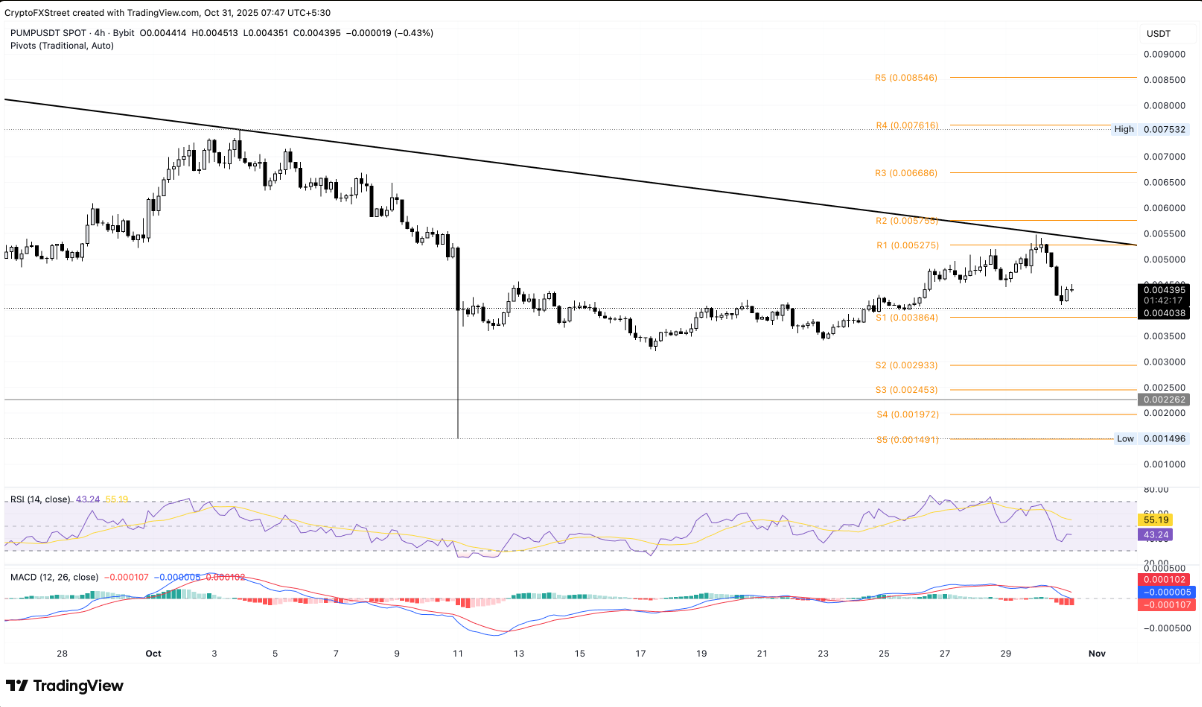Click the Oct label on time axis
The width and height of the screenshot is (1202, 707).
coord(152,652)
